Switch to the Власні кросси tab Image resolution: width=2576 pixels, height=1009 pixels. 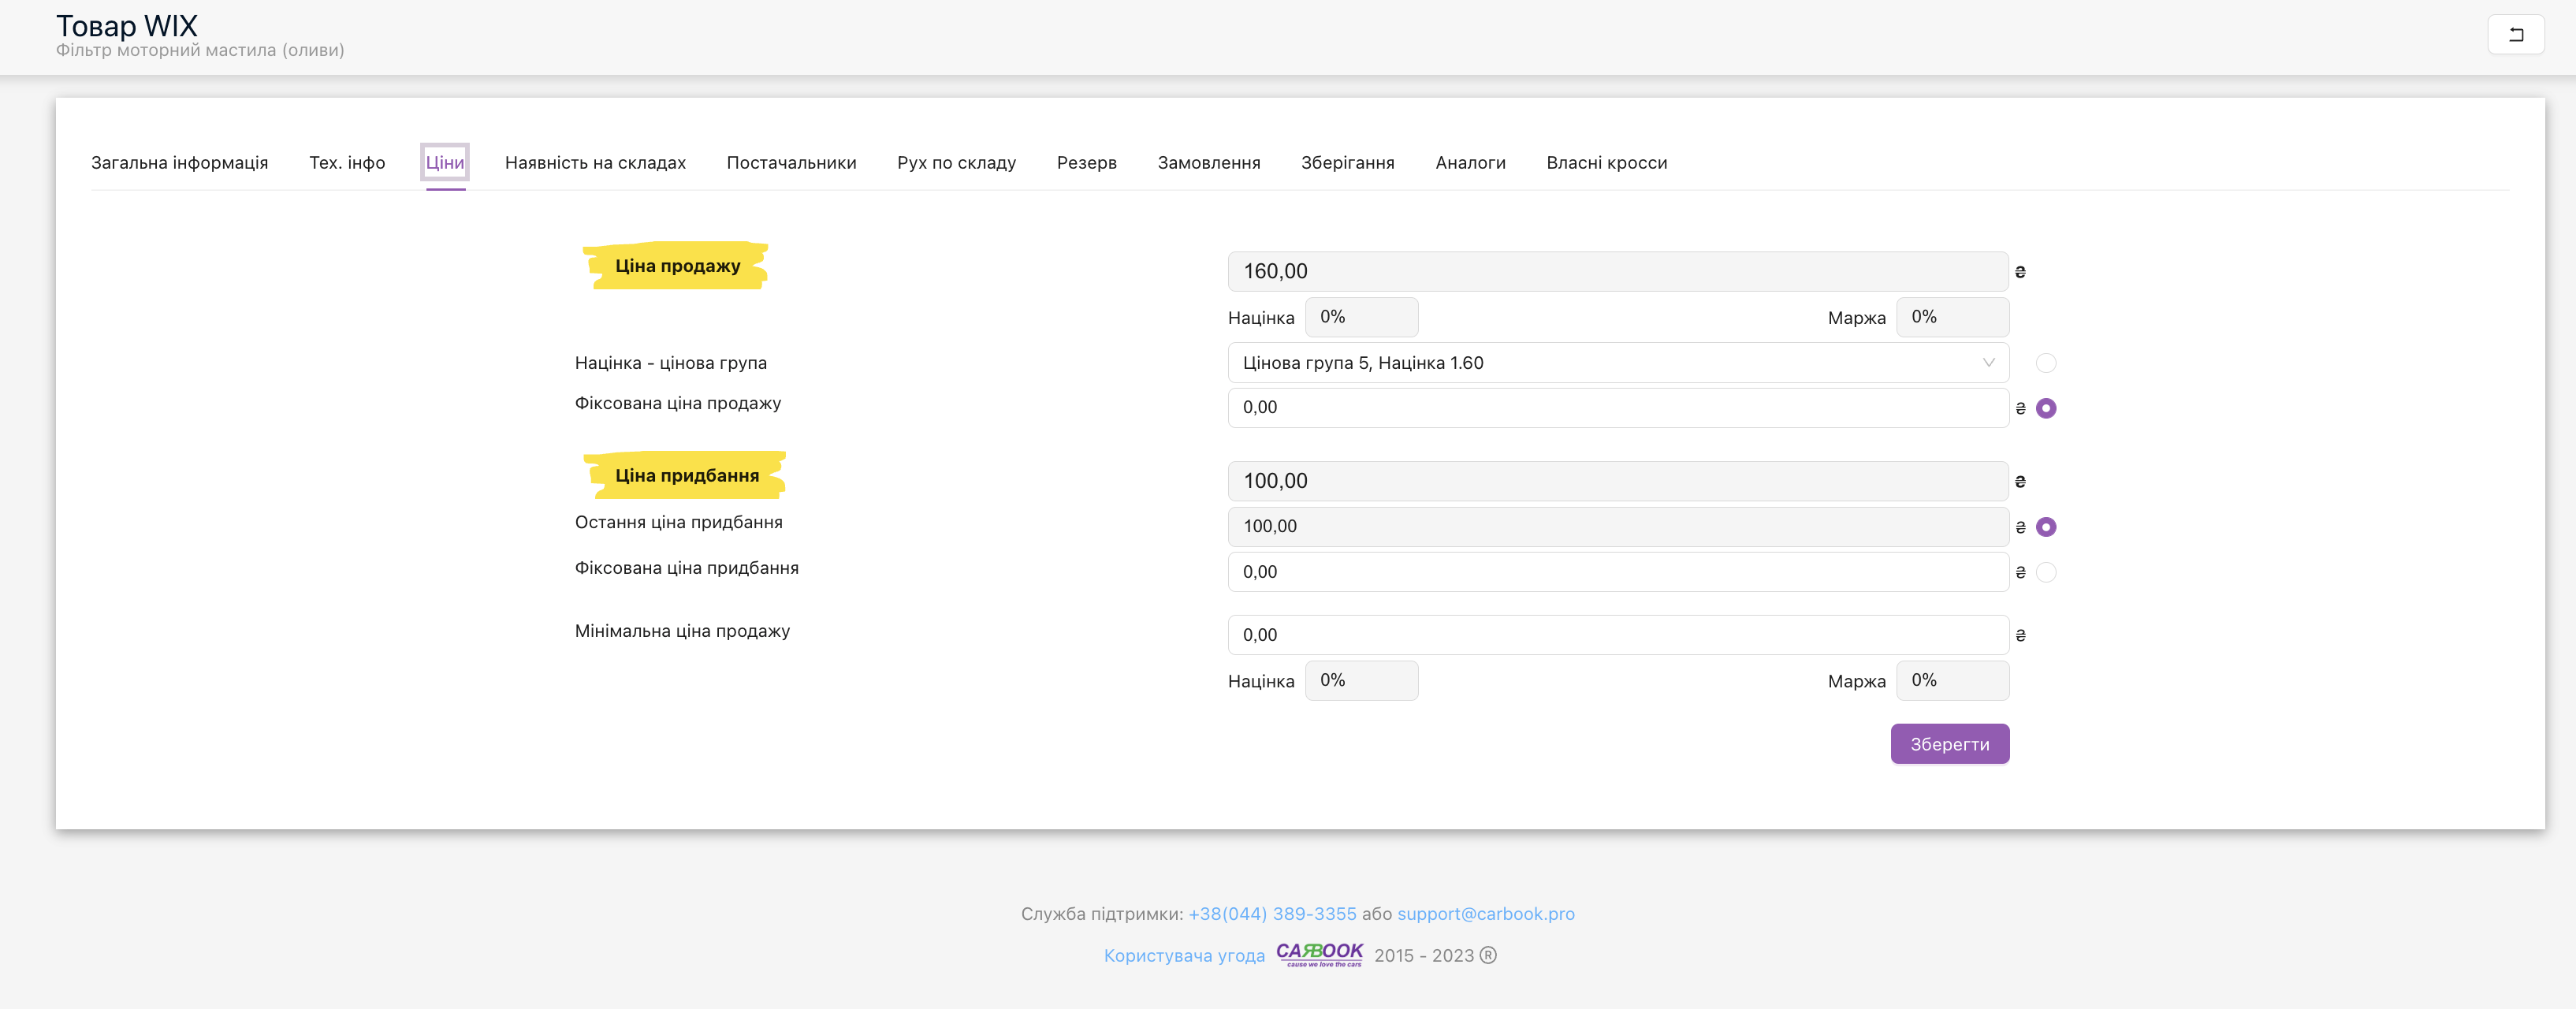coord(1606,163)
